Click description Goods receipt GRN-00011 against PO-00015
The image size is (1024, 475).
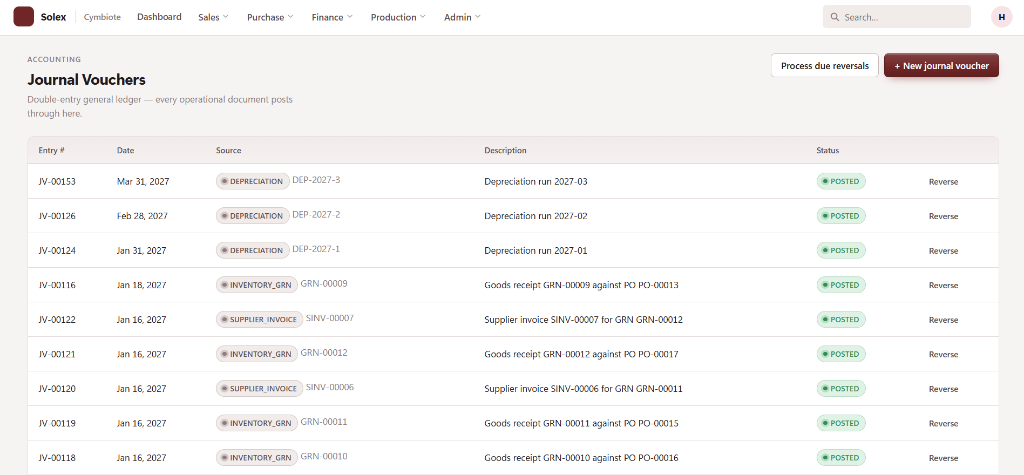point(581,423)
